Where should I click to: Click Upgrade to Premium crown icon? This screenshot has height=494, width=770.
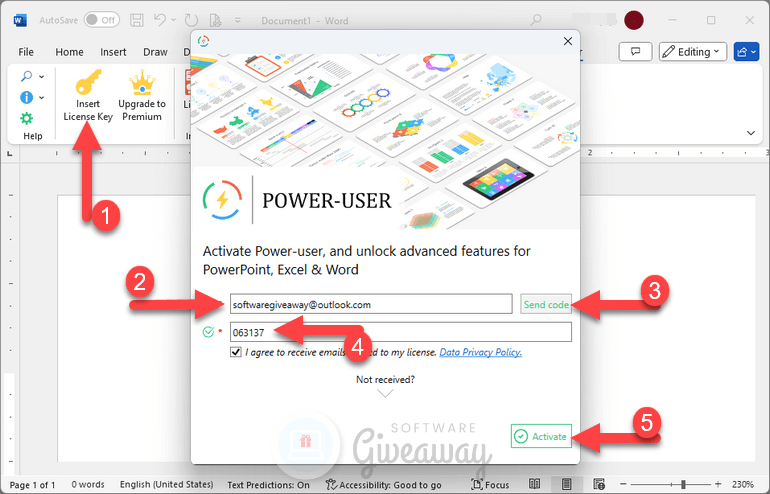[142, 95]
